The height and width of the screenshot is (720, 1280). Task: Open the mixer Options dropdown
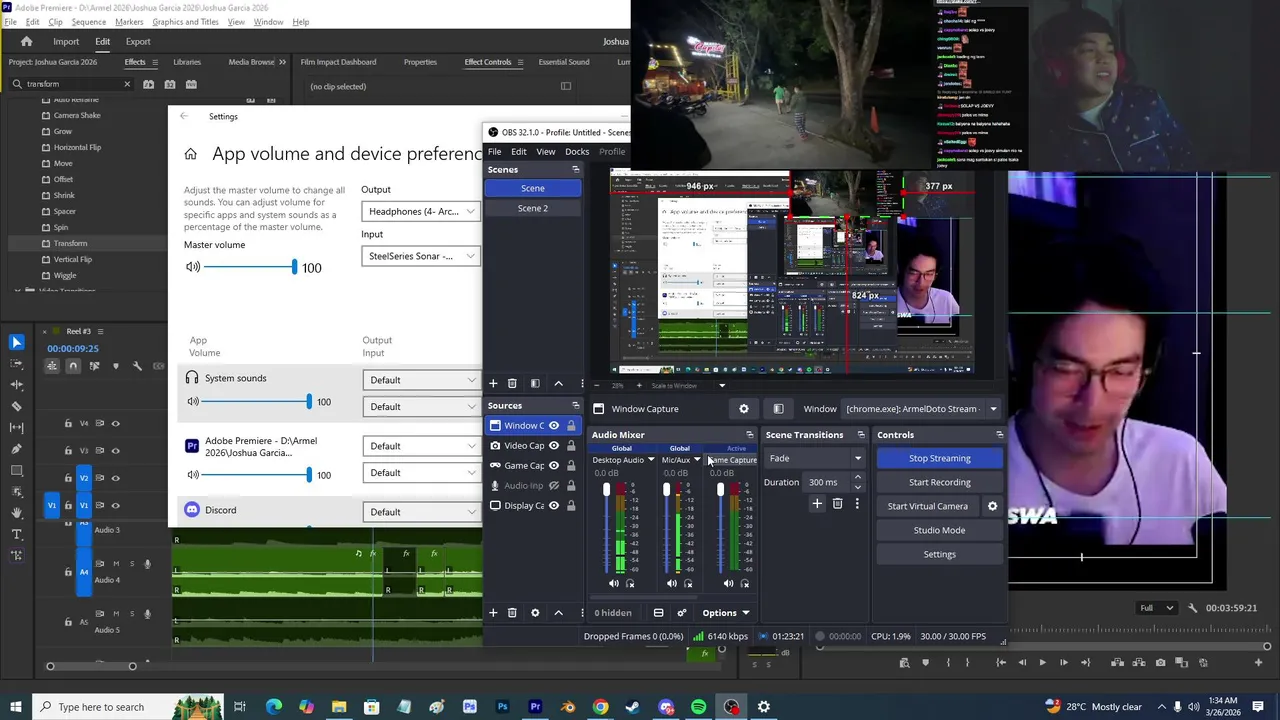(x=726, y=613)
